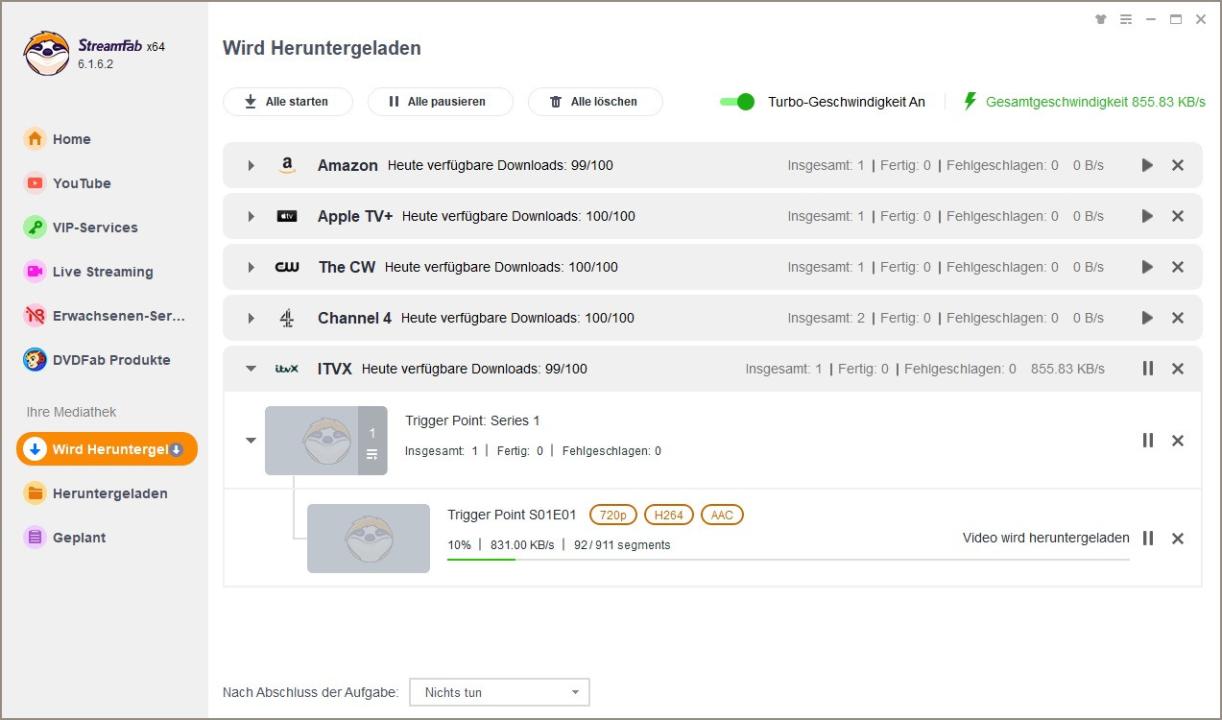Viewport: 1222px width, 720px height.
Task: Click the theme shirt icon in title bar
Action: 1101,19
